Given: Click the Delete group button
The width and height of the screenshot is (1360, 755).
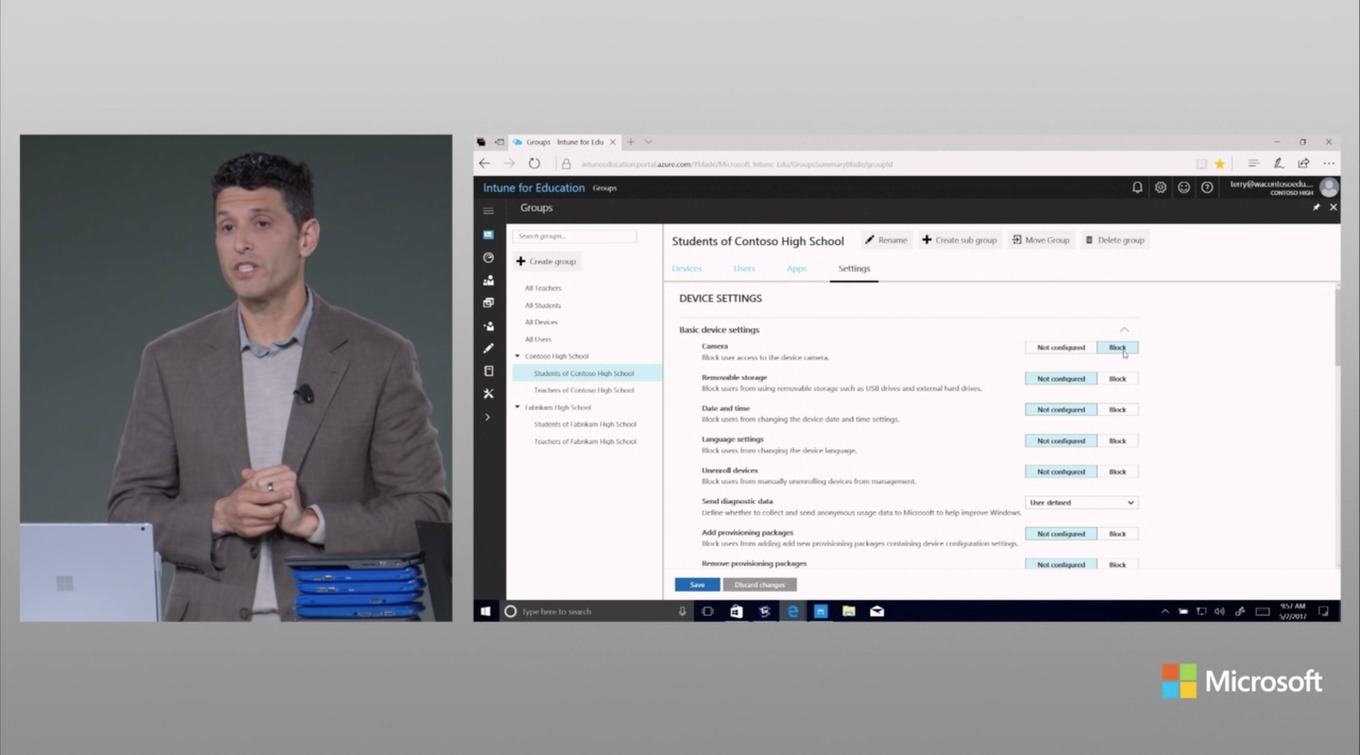Looking at the screenshot, I should coord(1115,240).
